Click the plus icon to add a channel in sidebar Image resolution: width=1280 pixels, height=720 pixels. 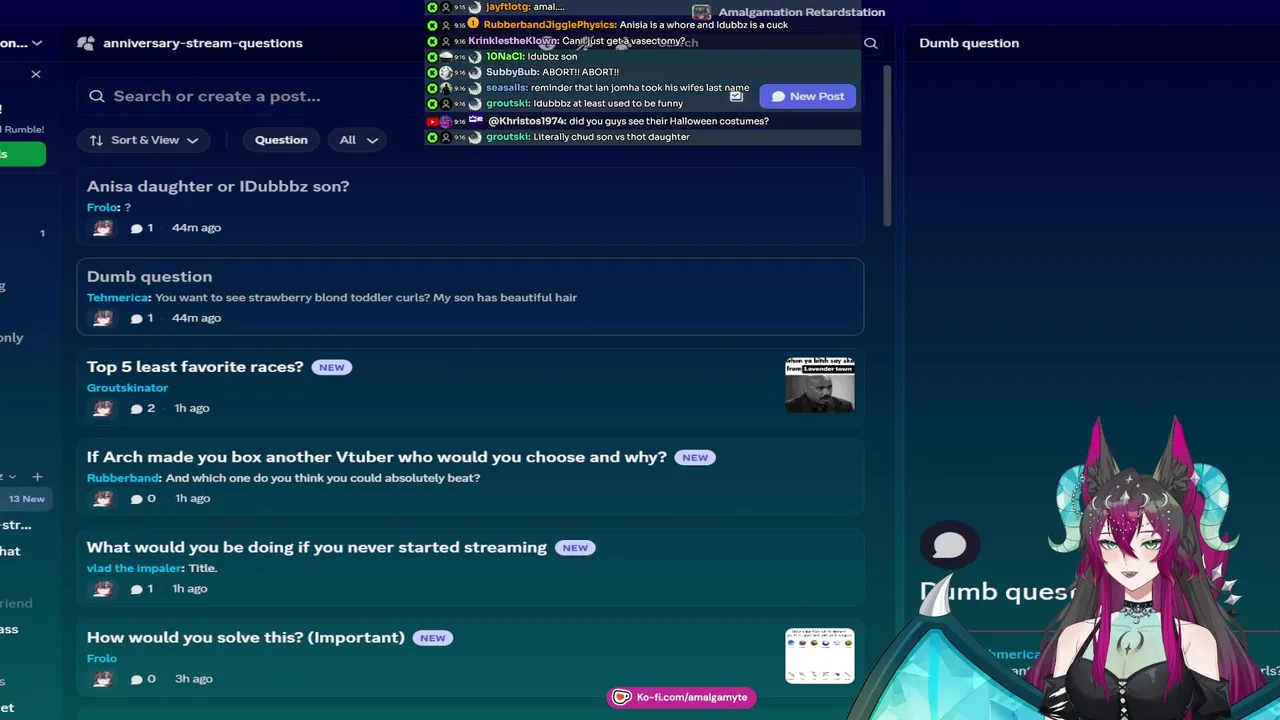click(37, 477)
